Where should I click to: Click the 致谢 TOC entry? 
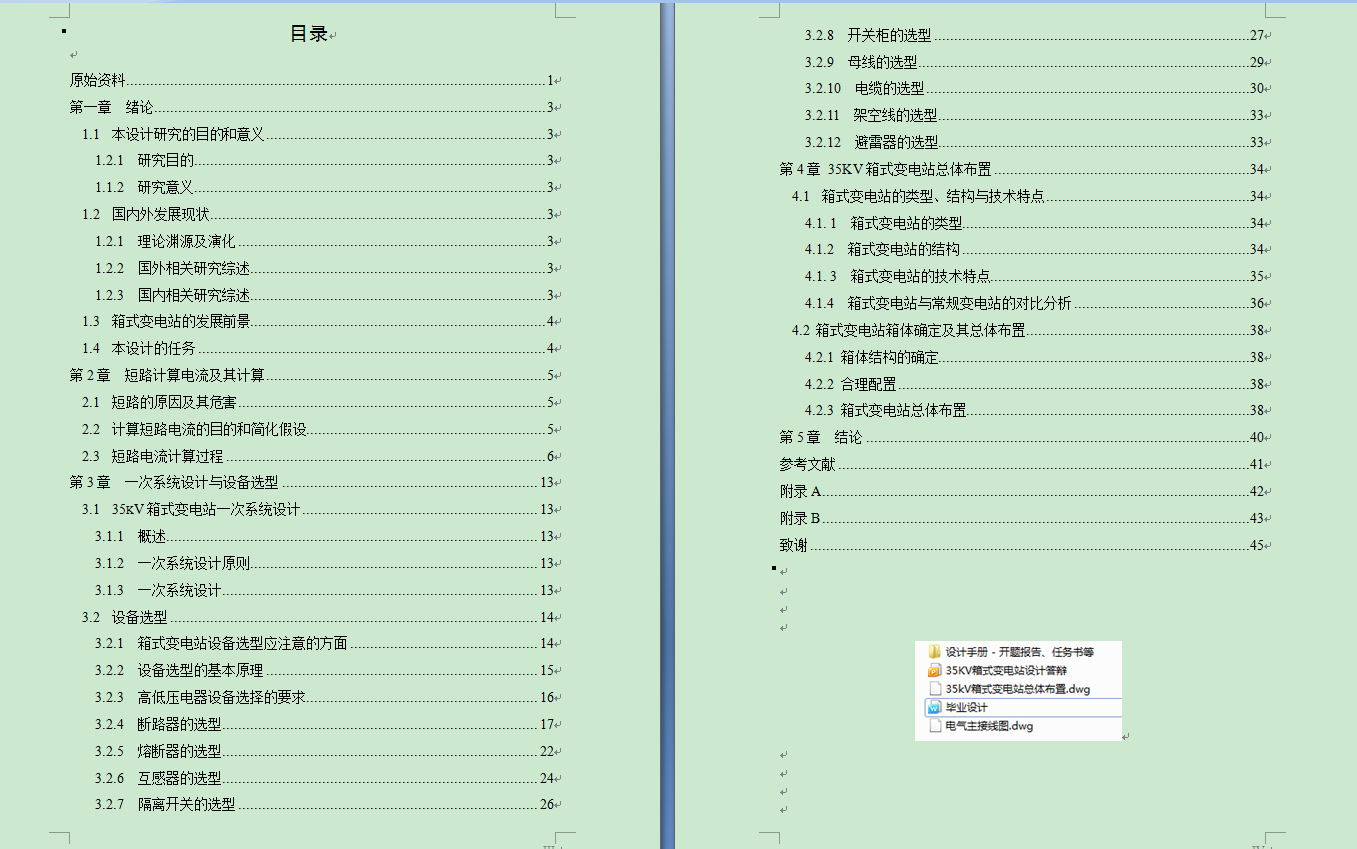point(793,544)
